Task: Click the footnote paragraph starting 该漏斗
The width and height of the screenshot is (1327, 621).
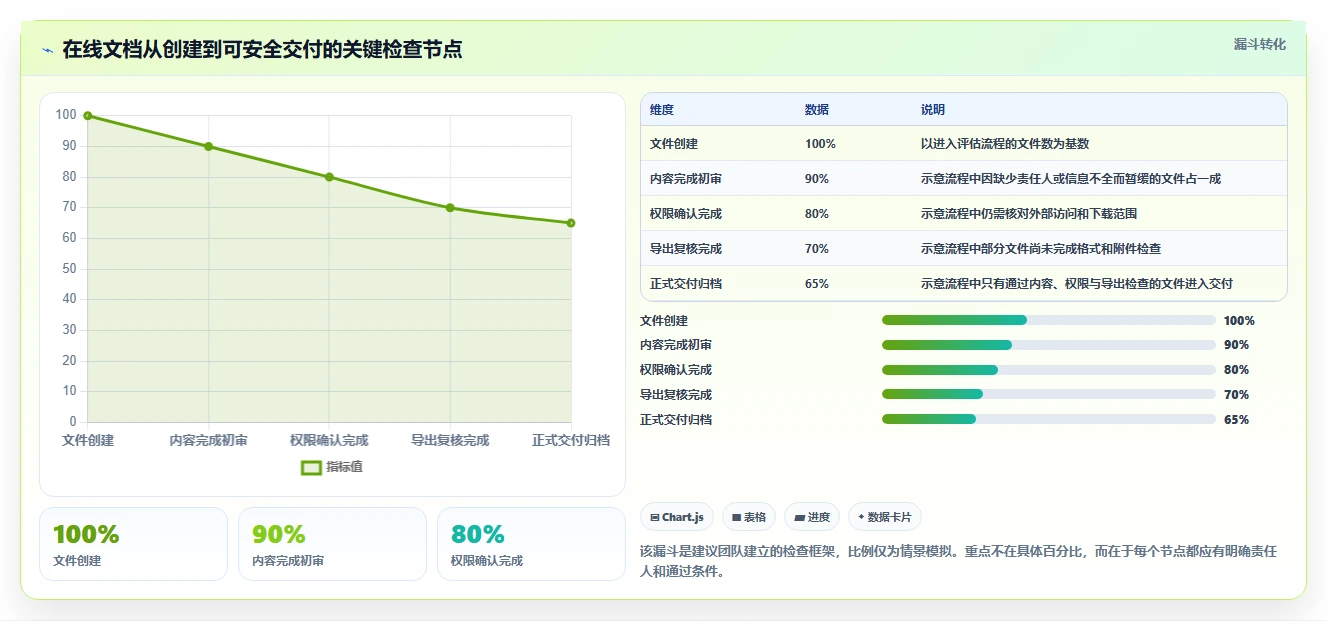Action: 958,562
